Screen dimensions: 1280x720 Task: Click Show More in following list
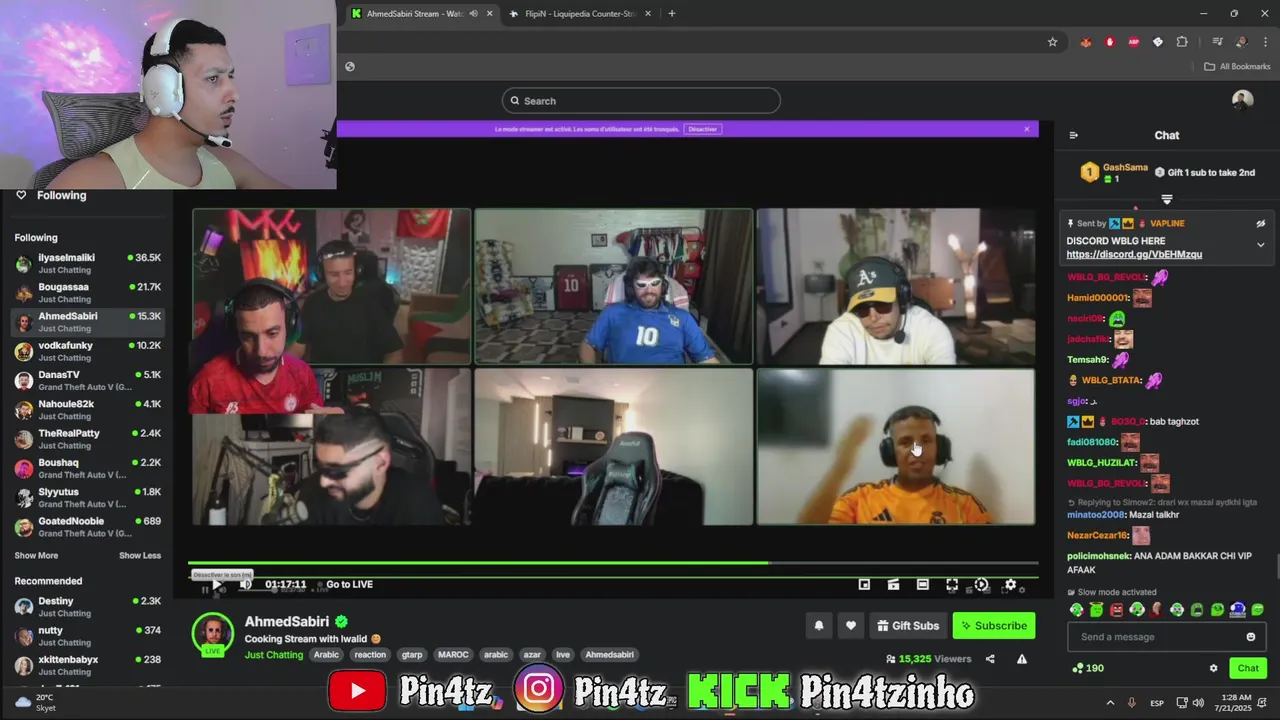point(36,556)
